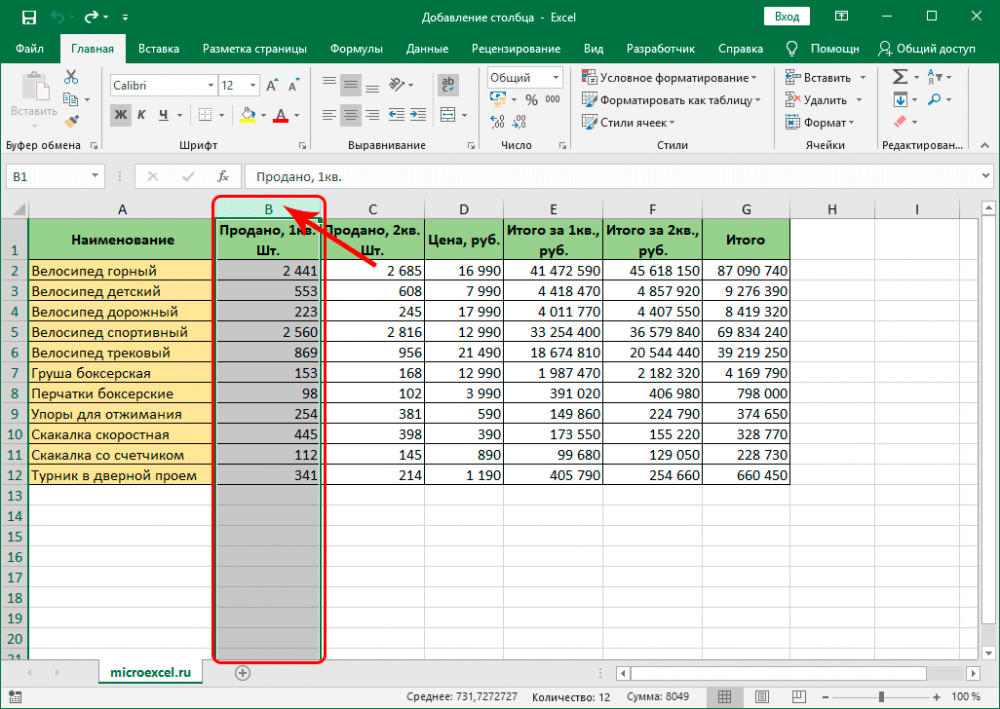Screen dimensions: 1000x709
Task: Click the Increase Decimal icon
Action: 497,121
